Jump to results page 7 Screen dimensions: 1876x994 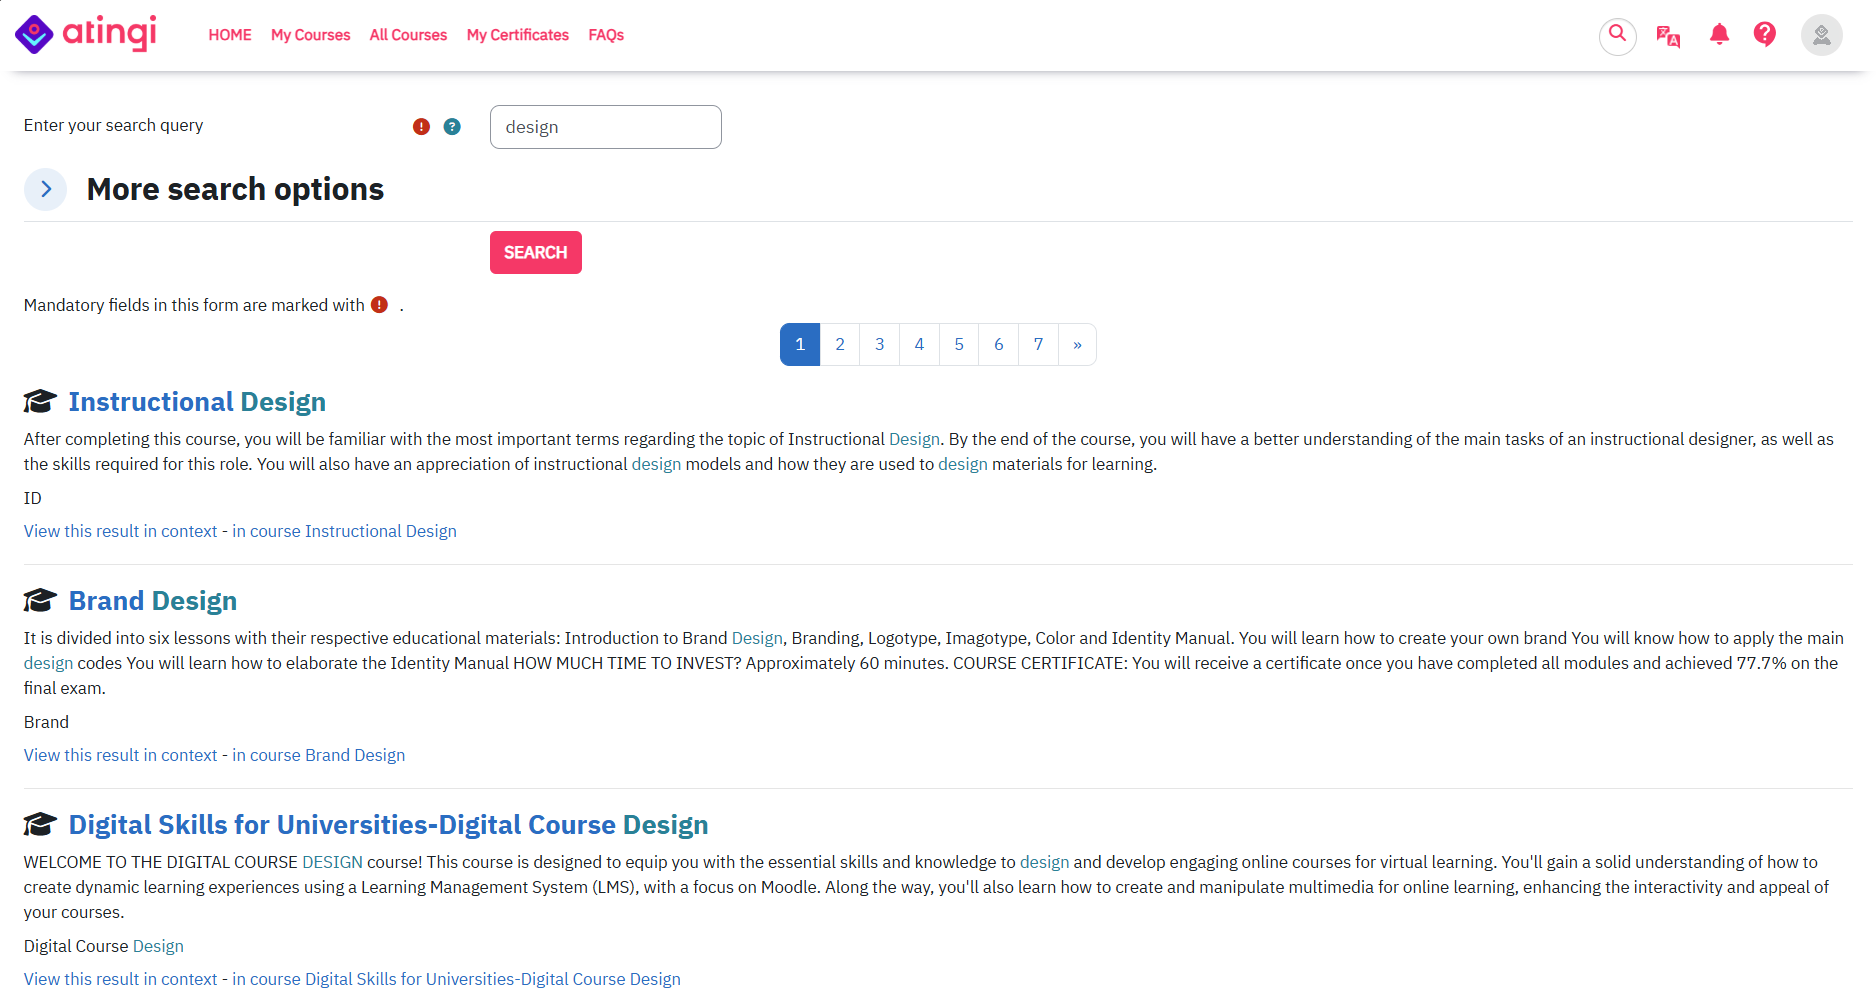pyautogui.click(x=1038, y=345)
